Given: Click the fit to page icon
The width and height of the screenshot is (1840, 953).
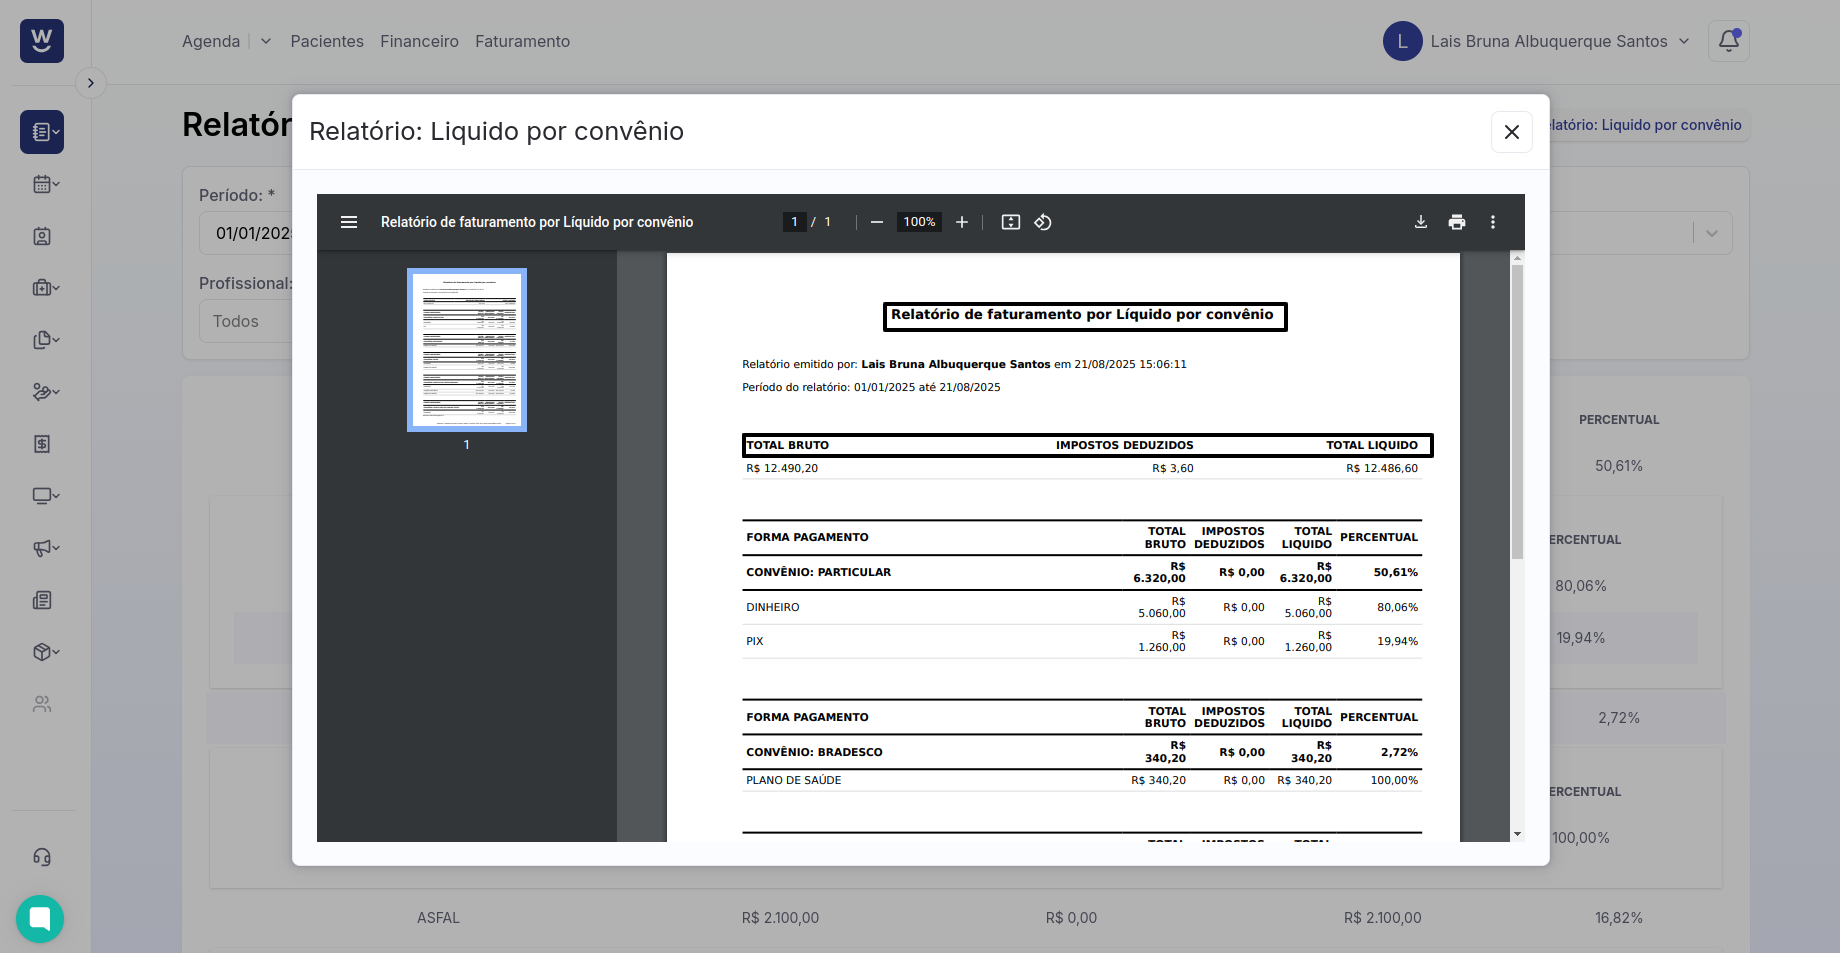Looking at the screenshot, I should (x=1011, y=222).
